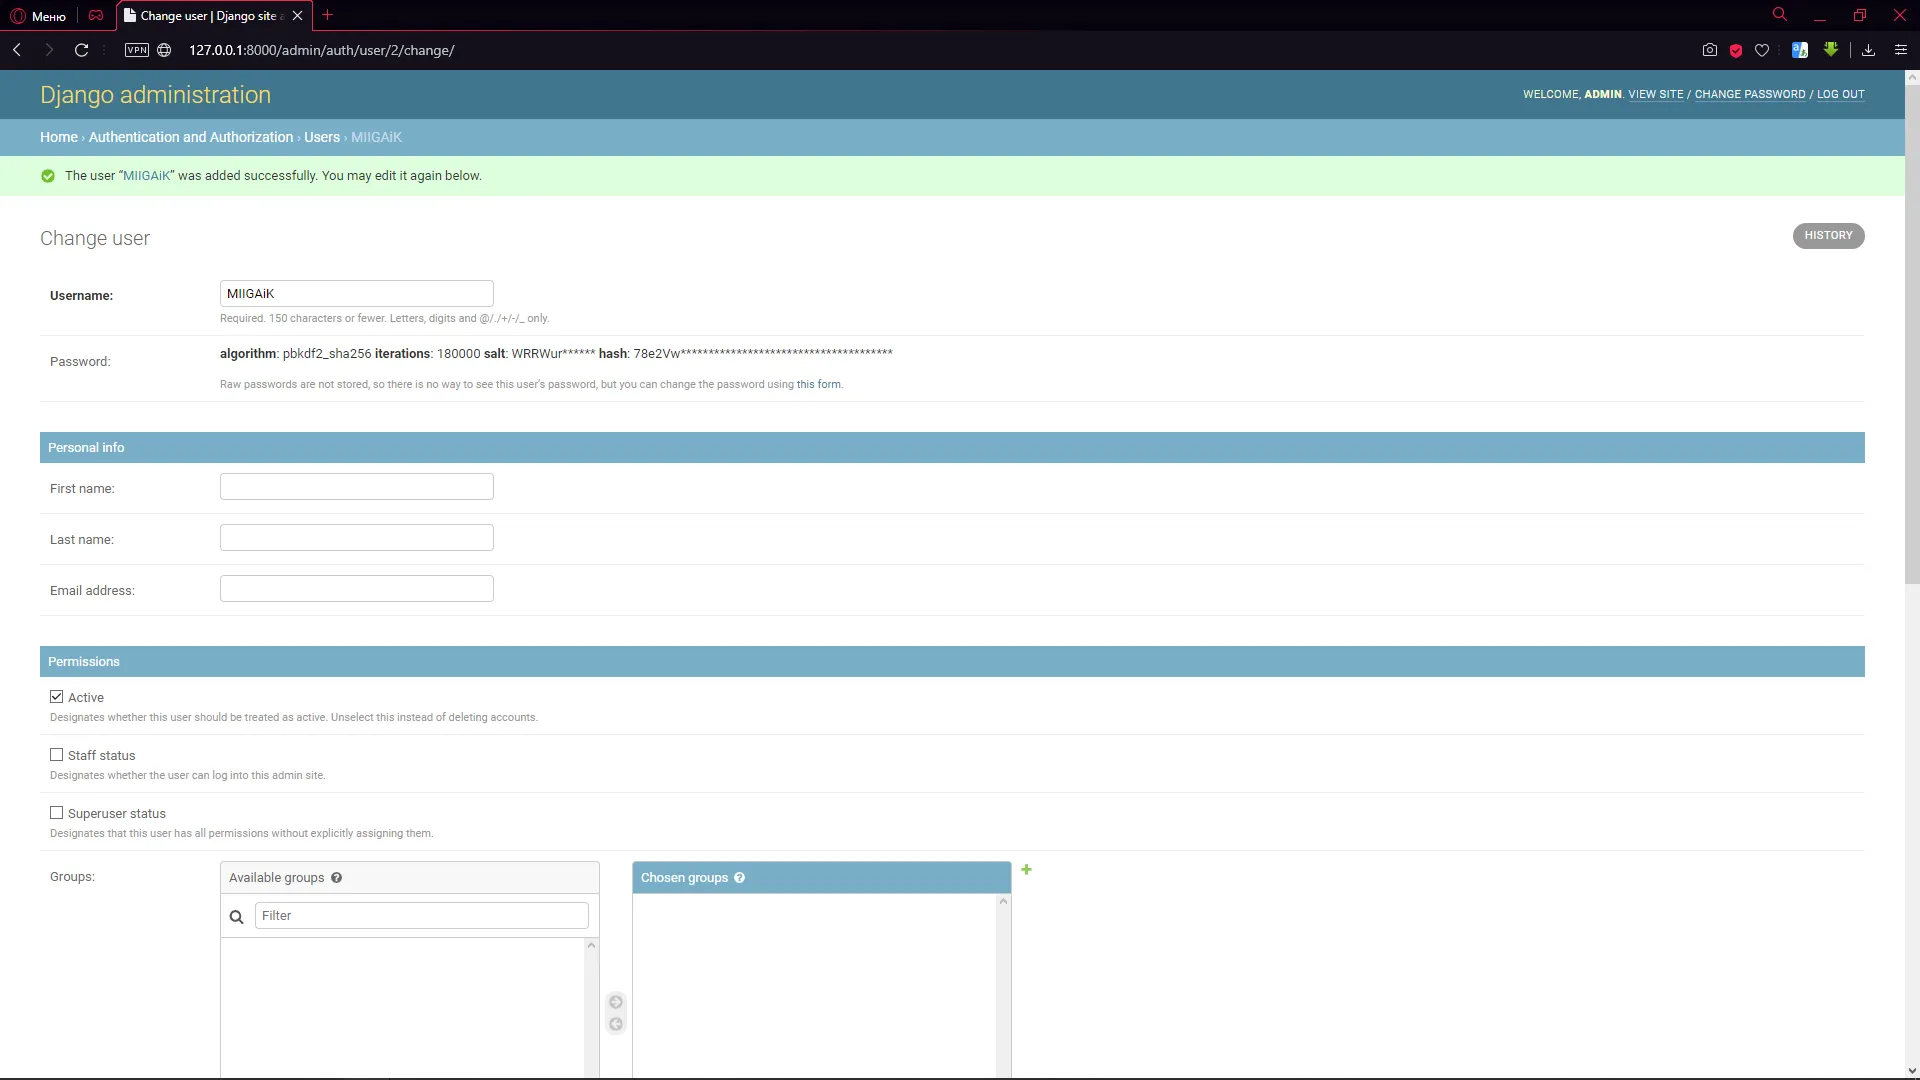Open the red ad blocker shield
This screenshot has width=1920, height=1080.
[x=1736, y=50]
